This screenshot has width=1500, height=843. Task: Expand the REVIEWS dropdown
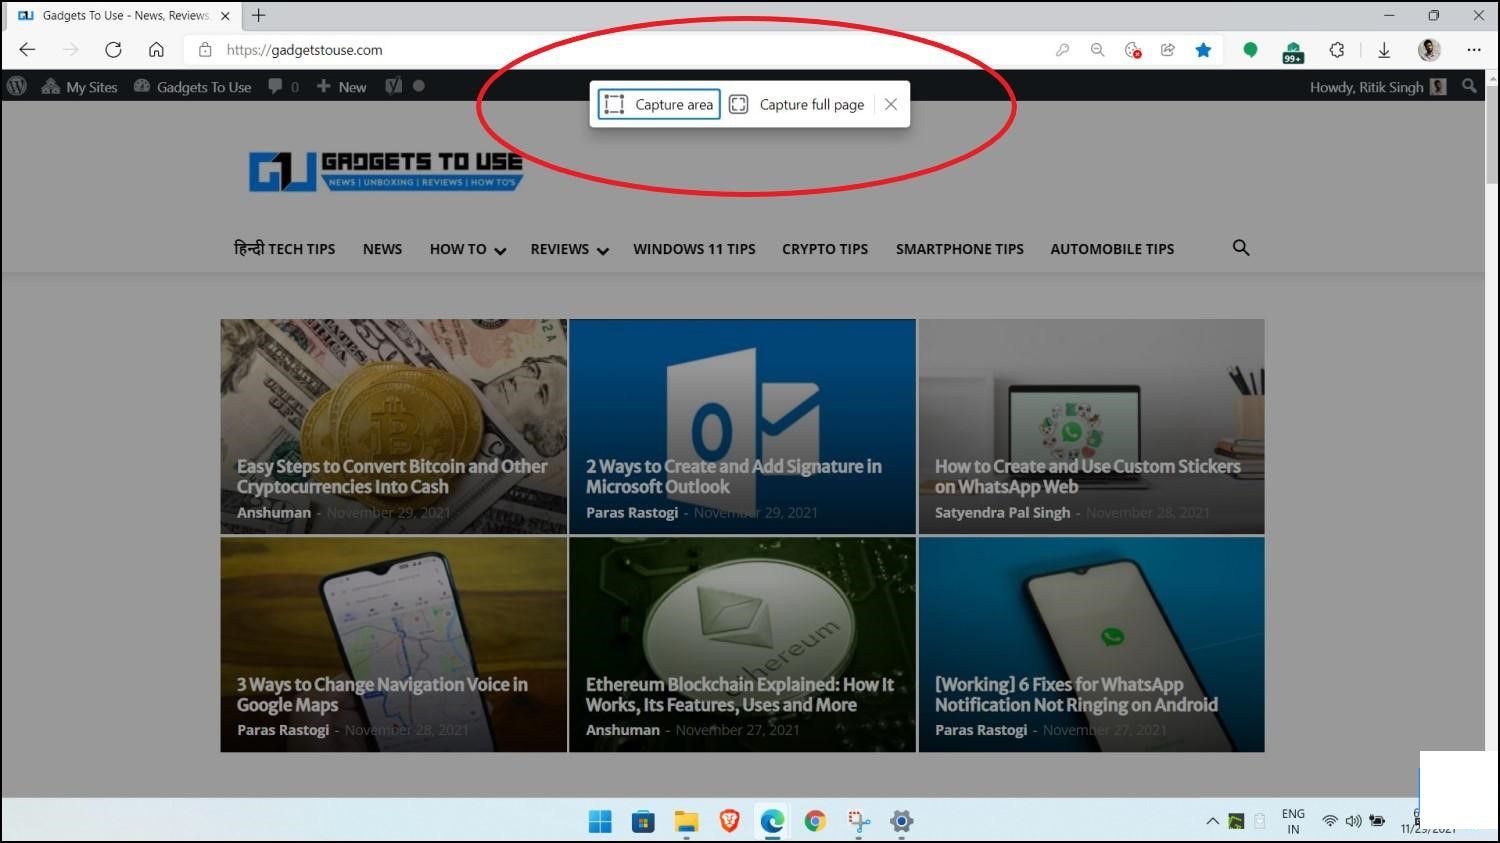coord(569,249)
